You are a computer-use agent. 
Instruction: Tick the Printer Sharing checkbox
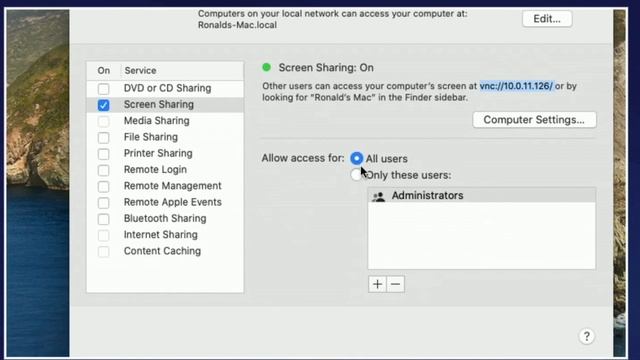[104, 154]
